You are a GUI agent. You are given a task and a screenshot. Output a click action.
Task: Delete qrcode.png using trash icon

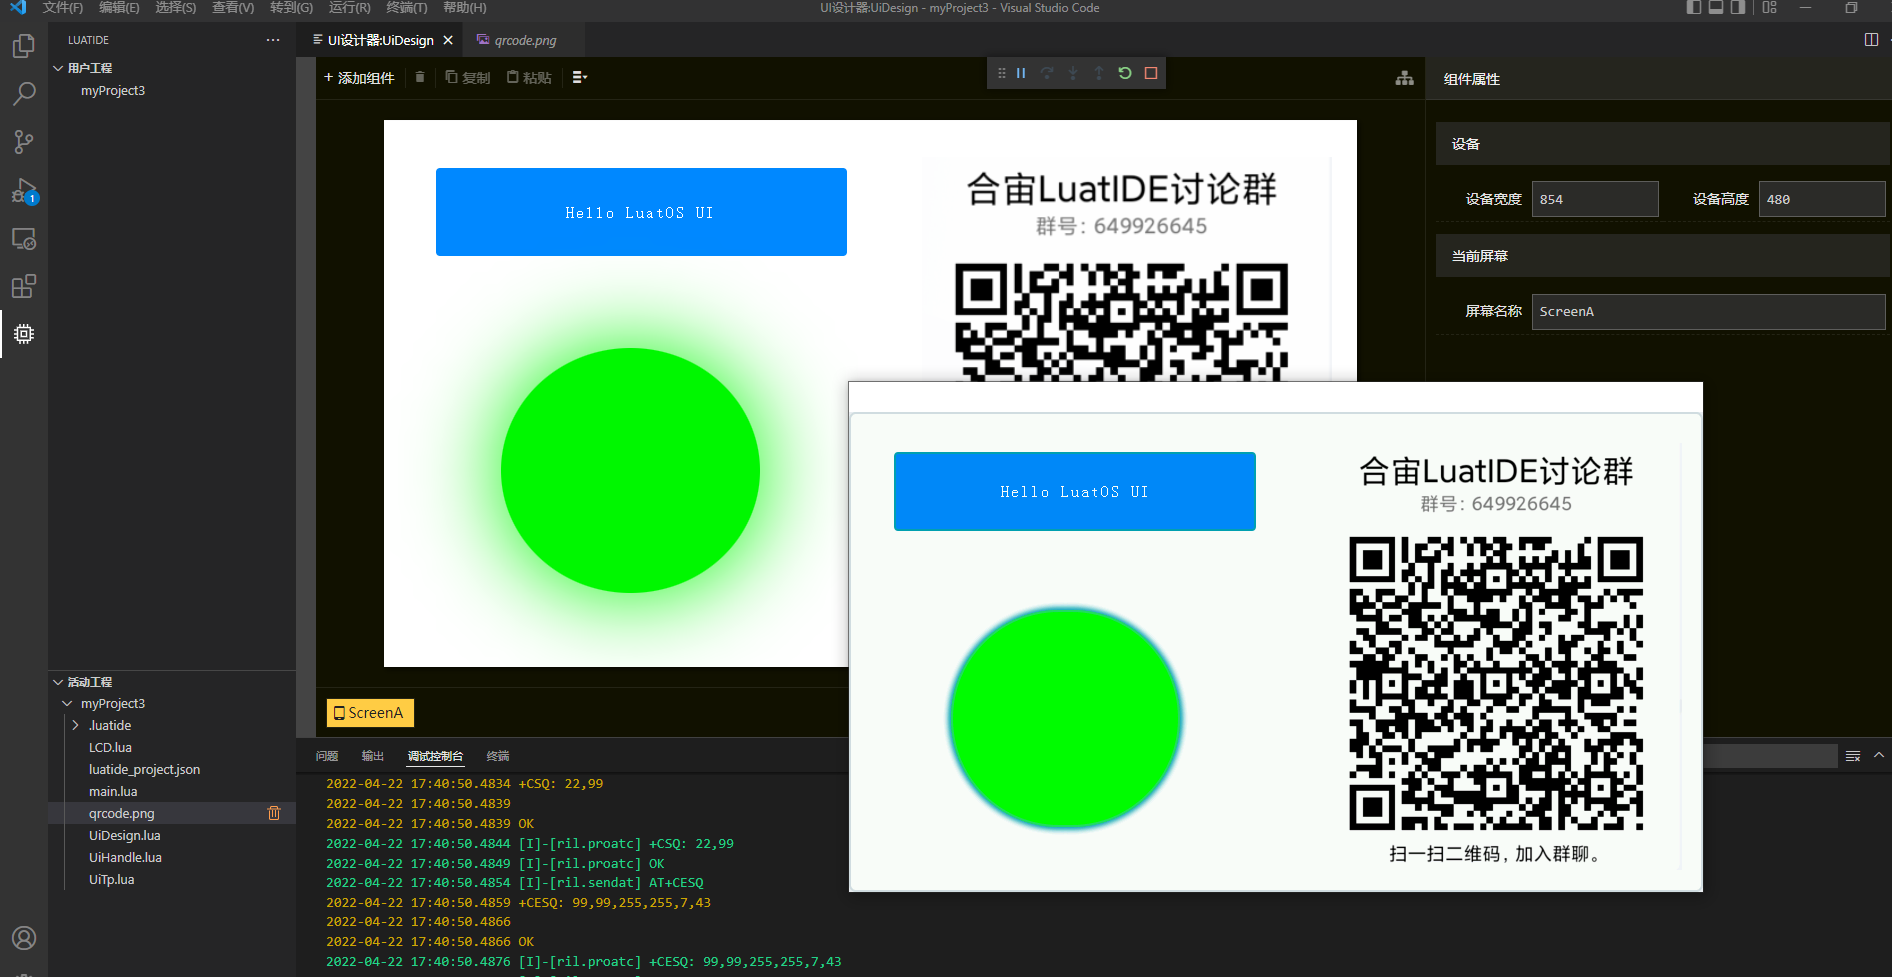(274, 813)
